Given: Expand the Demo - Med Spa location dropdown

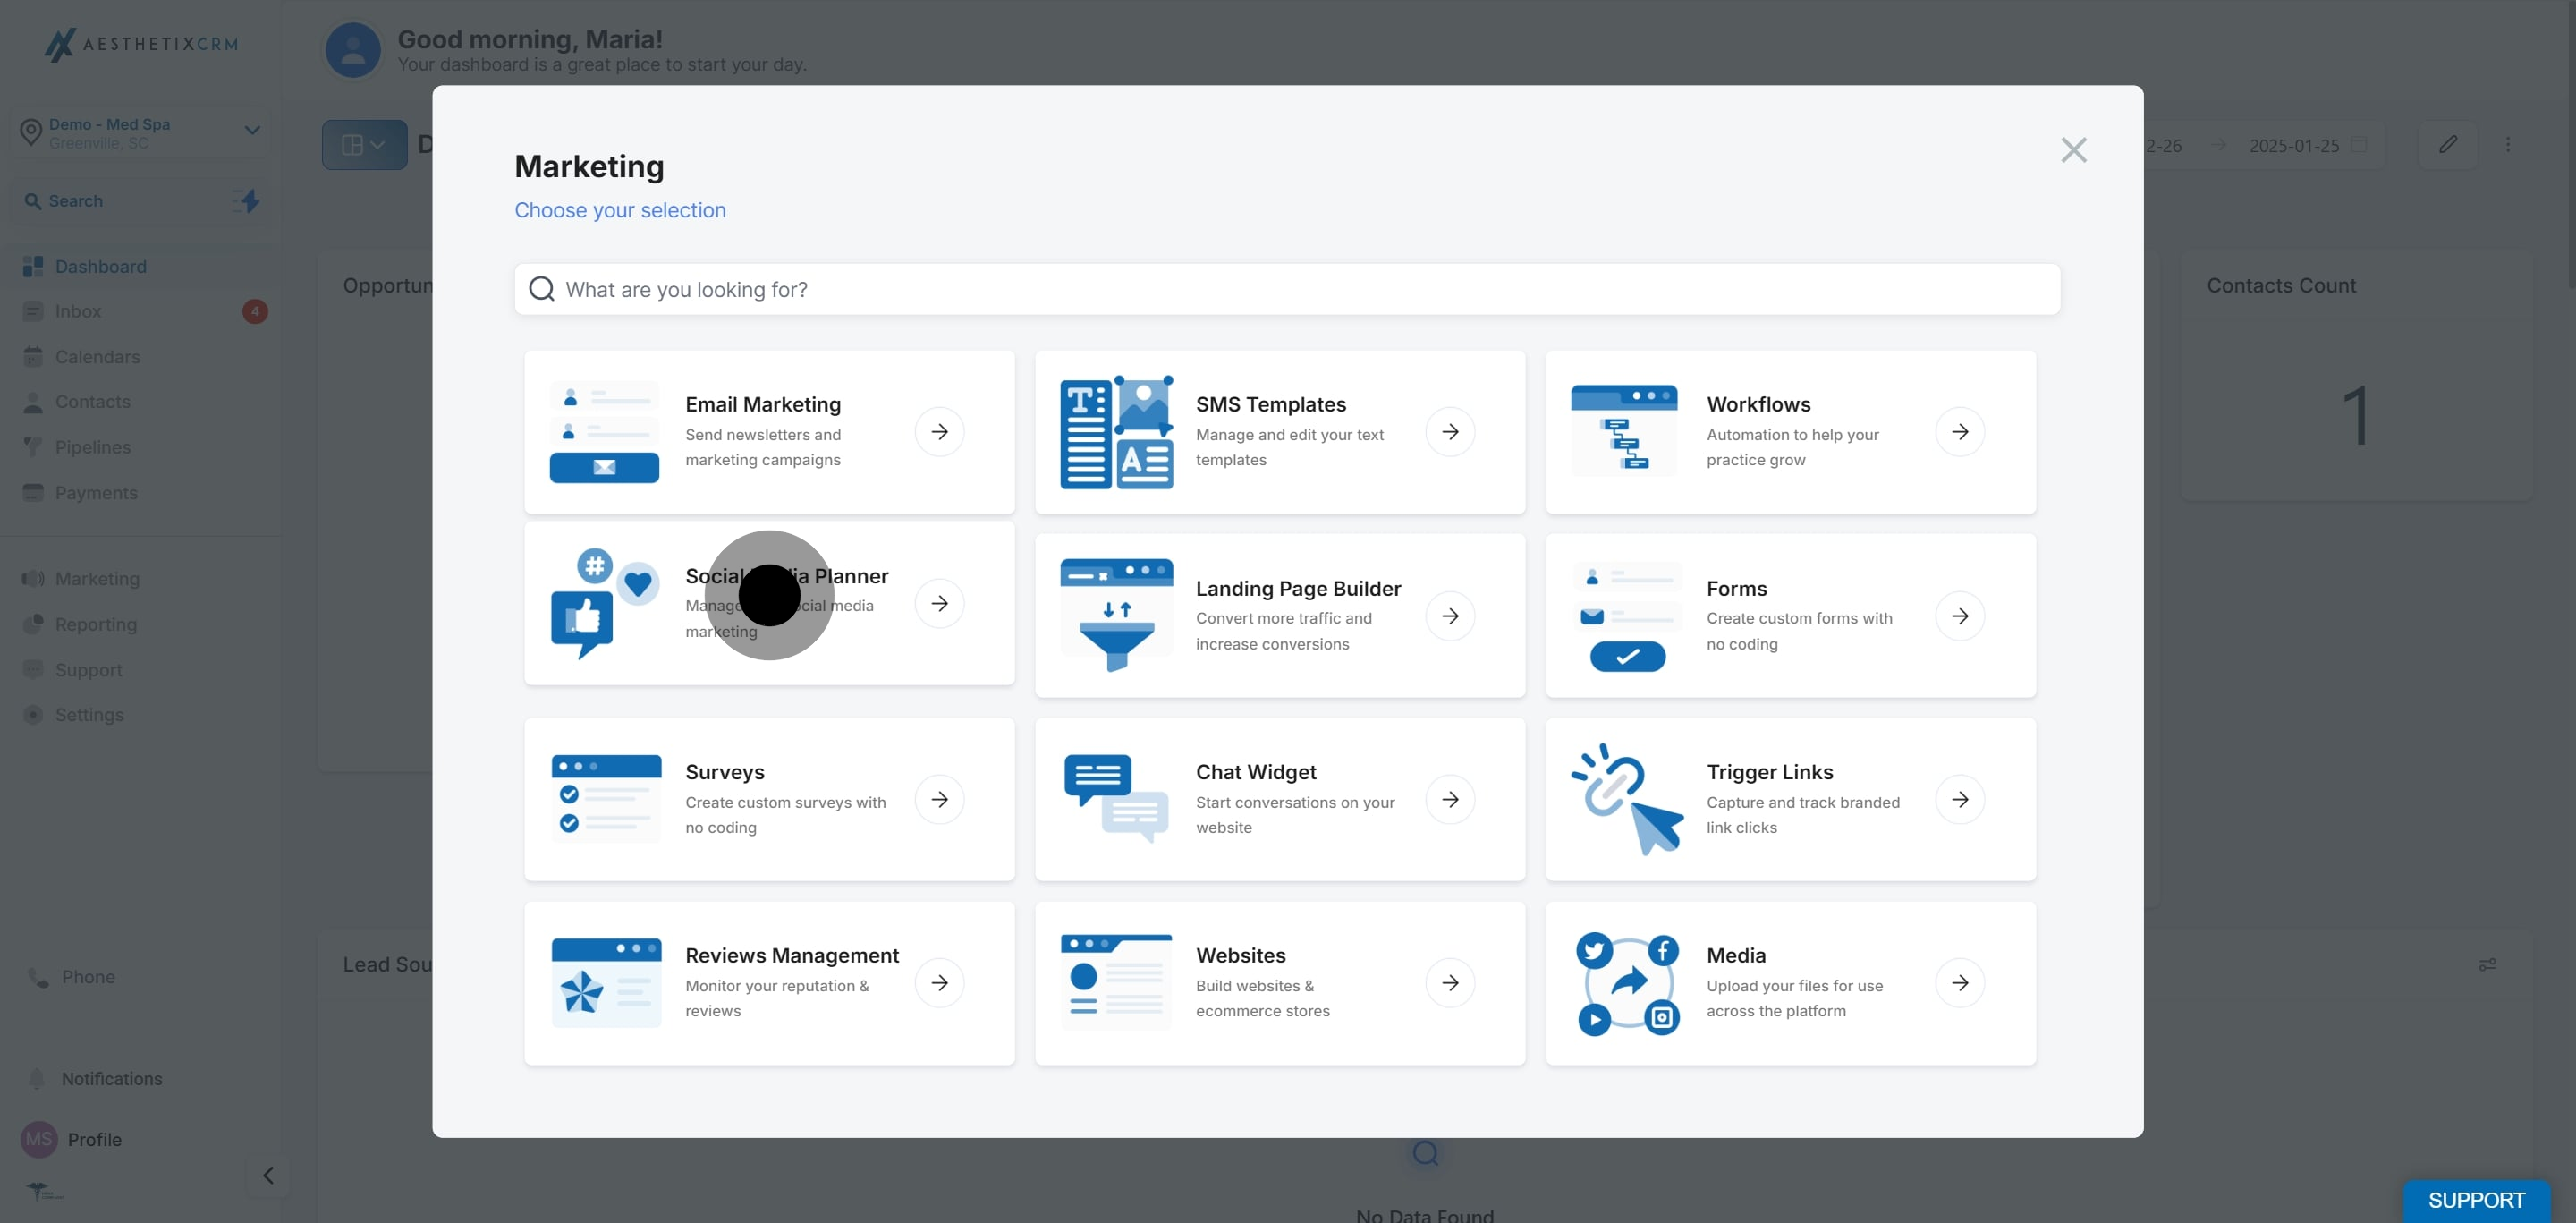Looking at the screenshot, I should click(x=252, y=130).
